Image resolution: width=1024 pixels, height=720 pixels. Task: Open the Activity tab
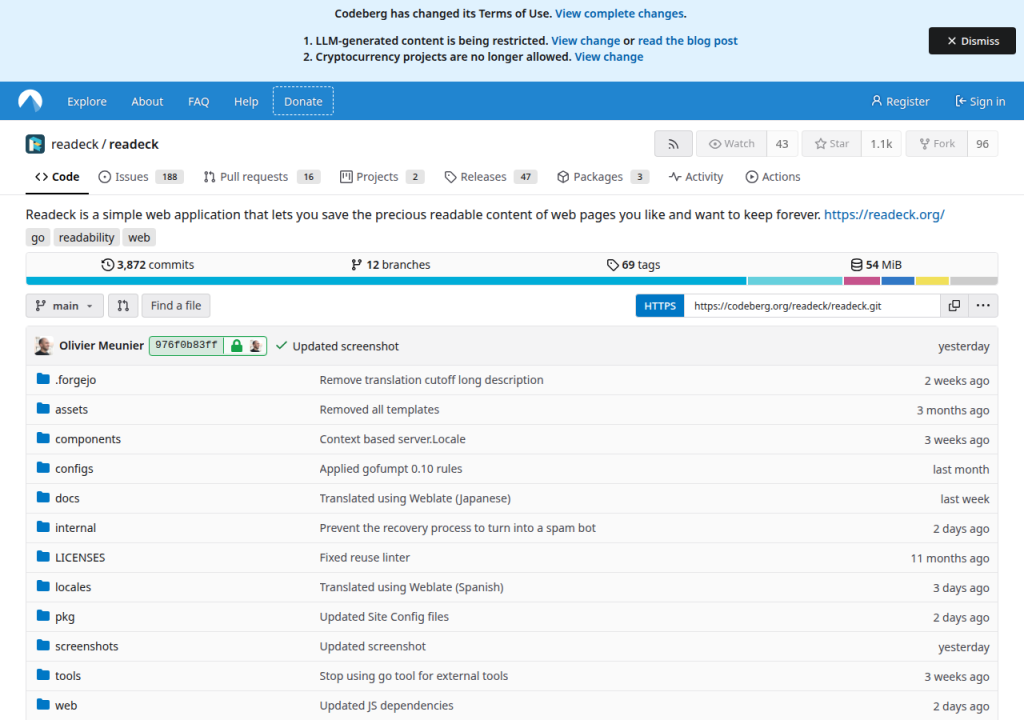696,176
